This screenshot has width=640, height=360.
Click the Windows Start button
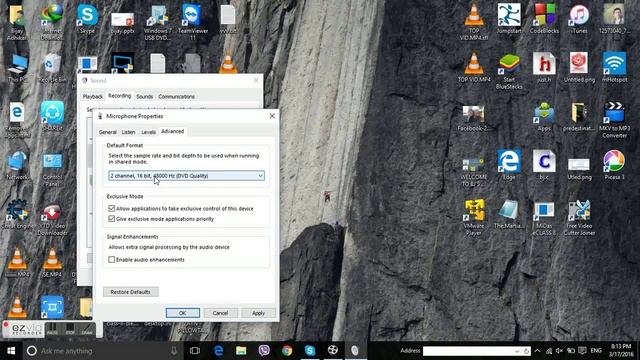[x=11, y=350]
